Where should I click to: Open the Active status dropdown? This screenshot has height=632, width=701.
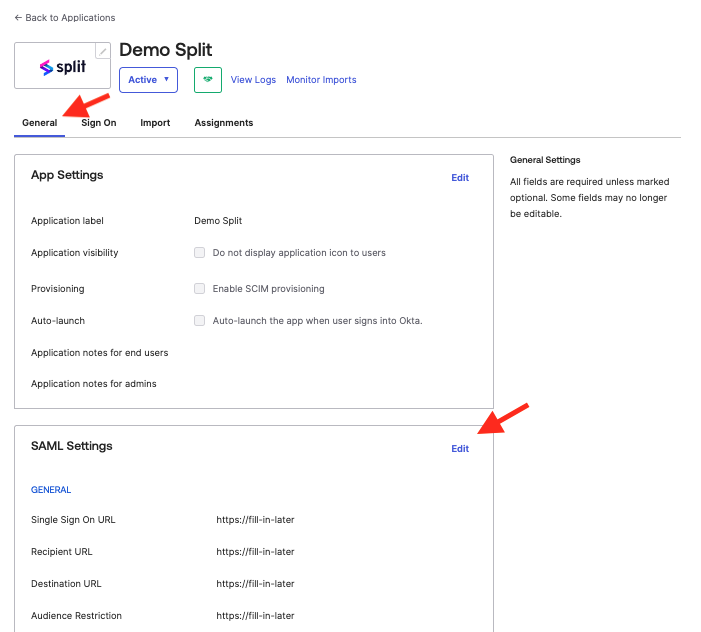coord(148,80)
